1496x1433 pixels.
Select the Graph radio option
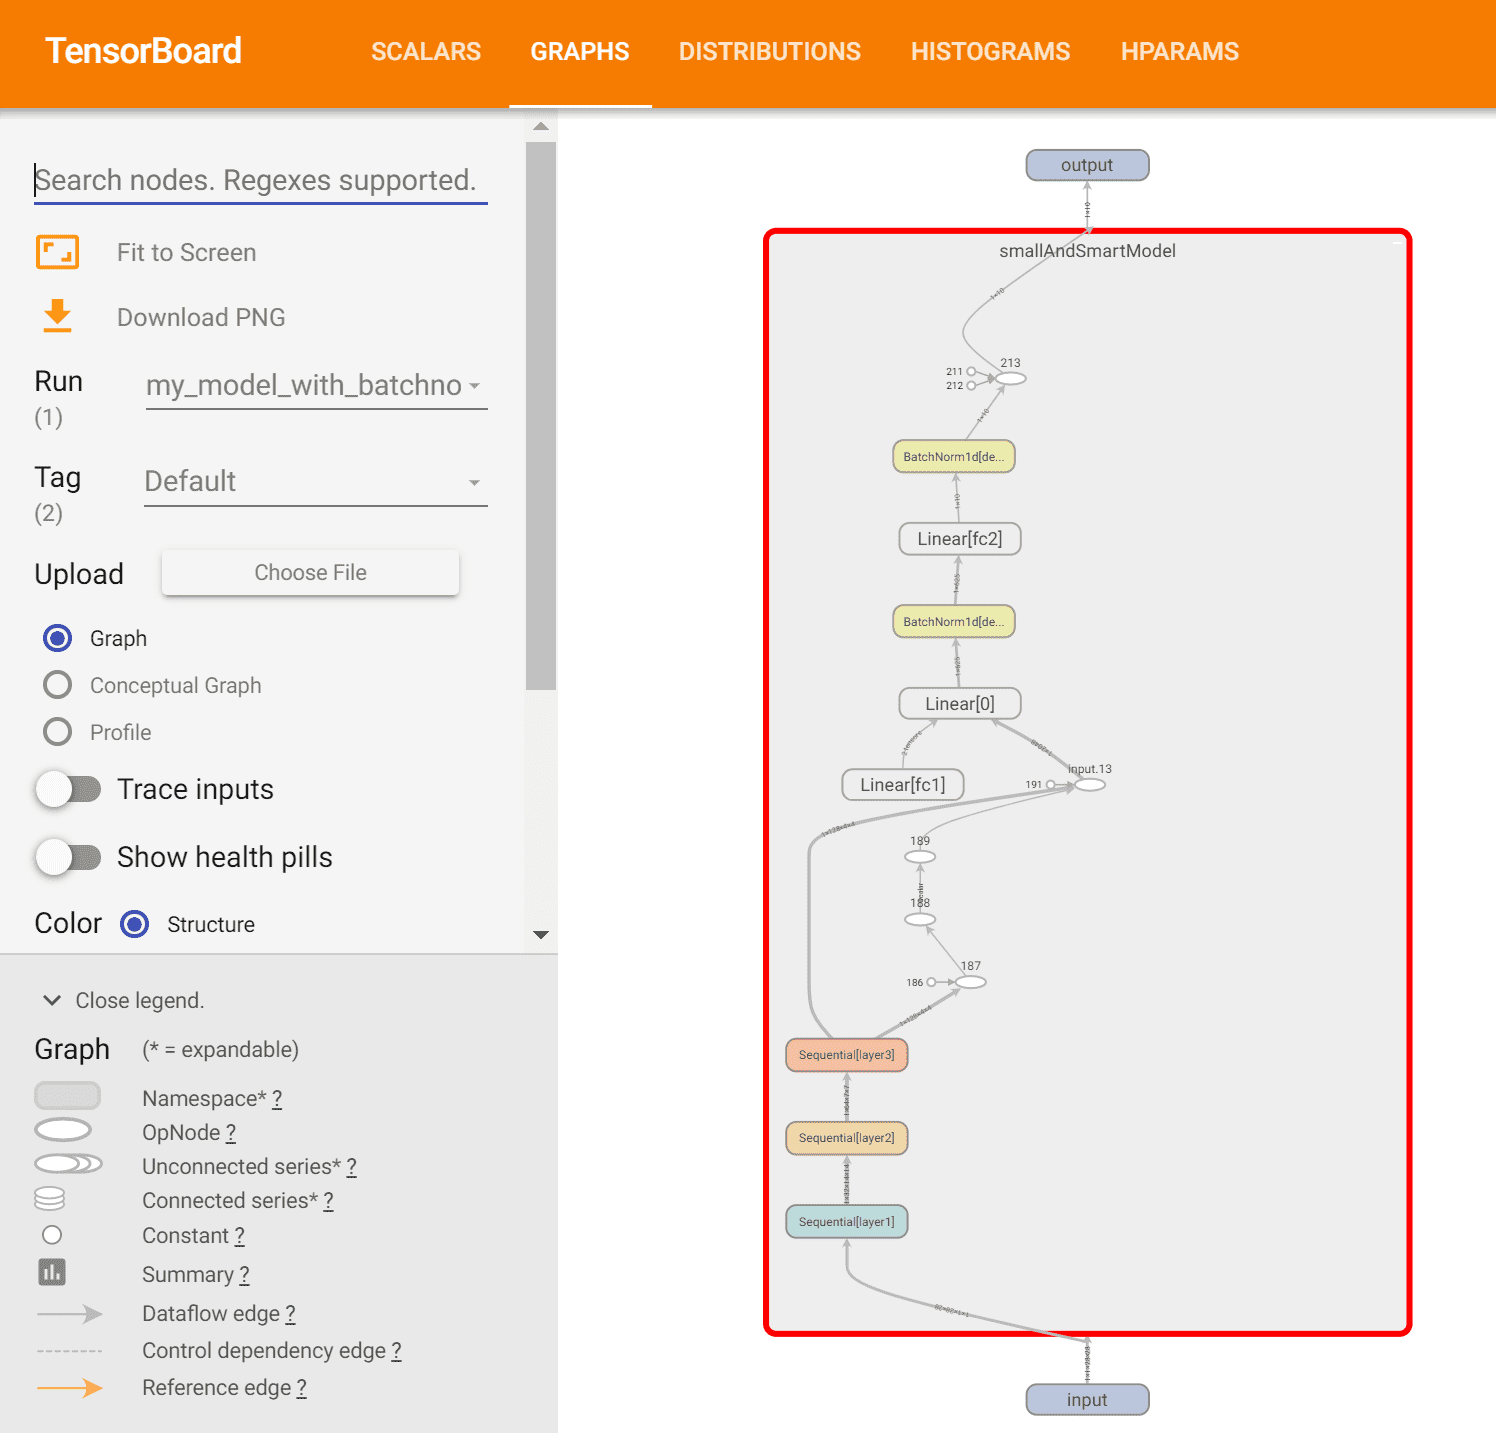[58, 638]
